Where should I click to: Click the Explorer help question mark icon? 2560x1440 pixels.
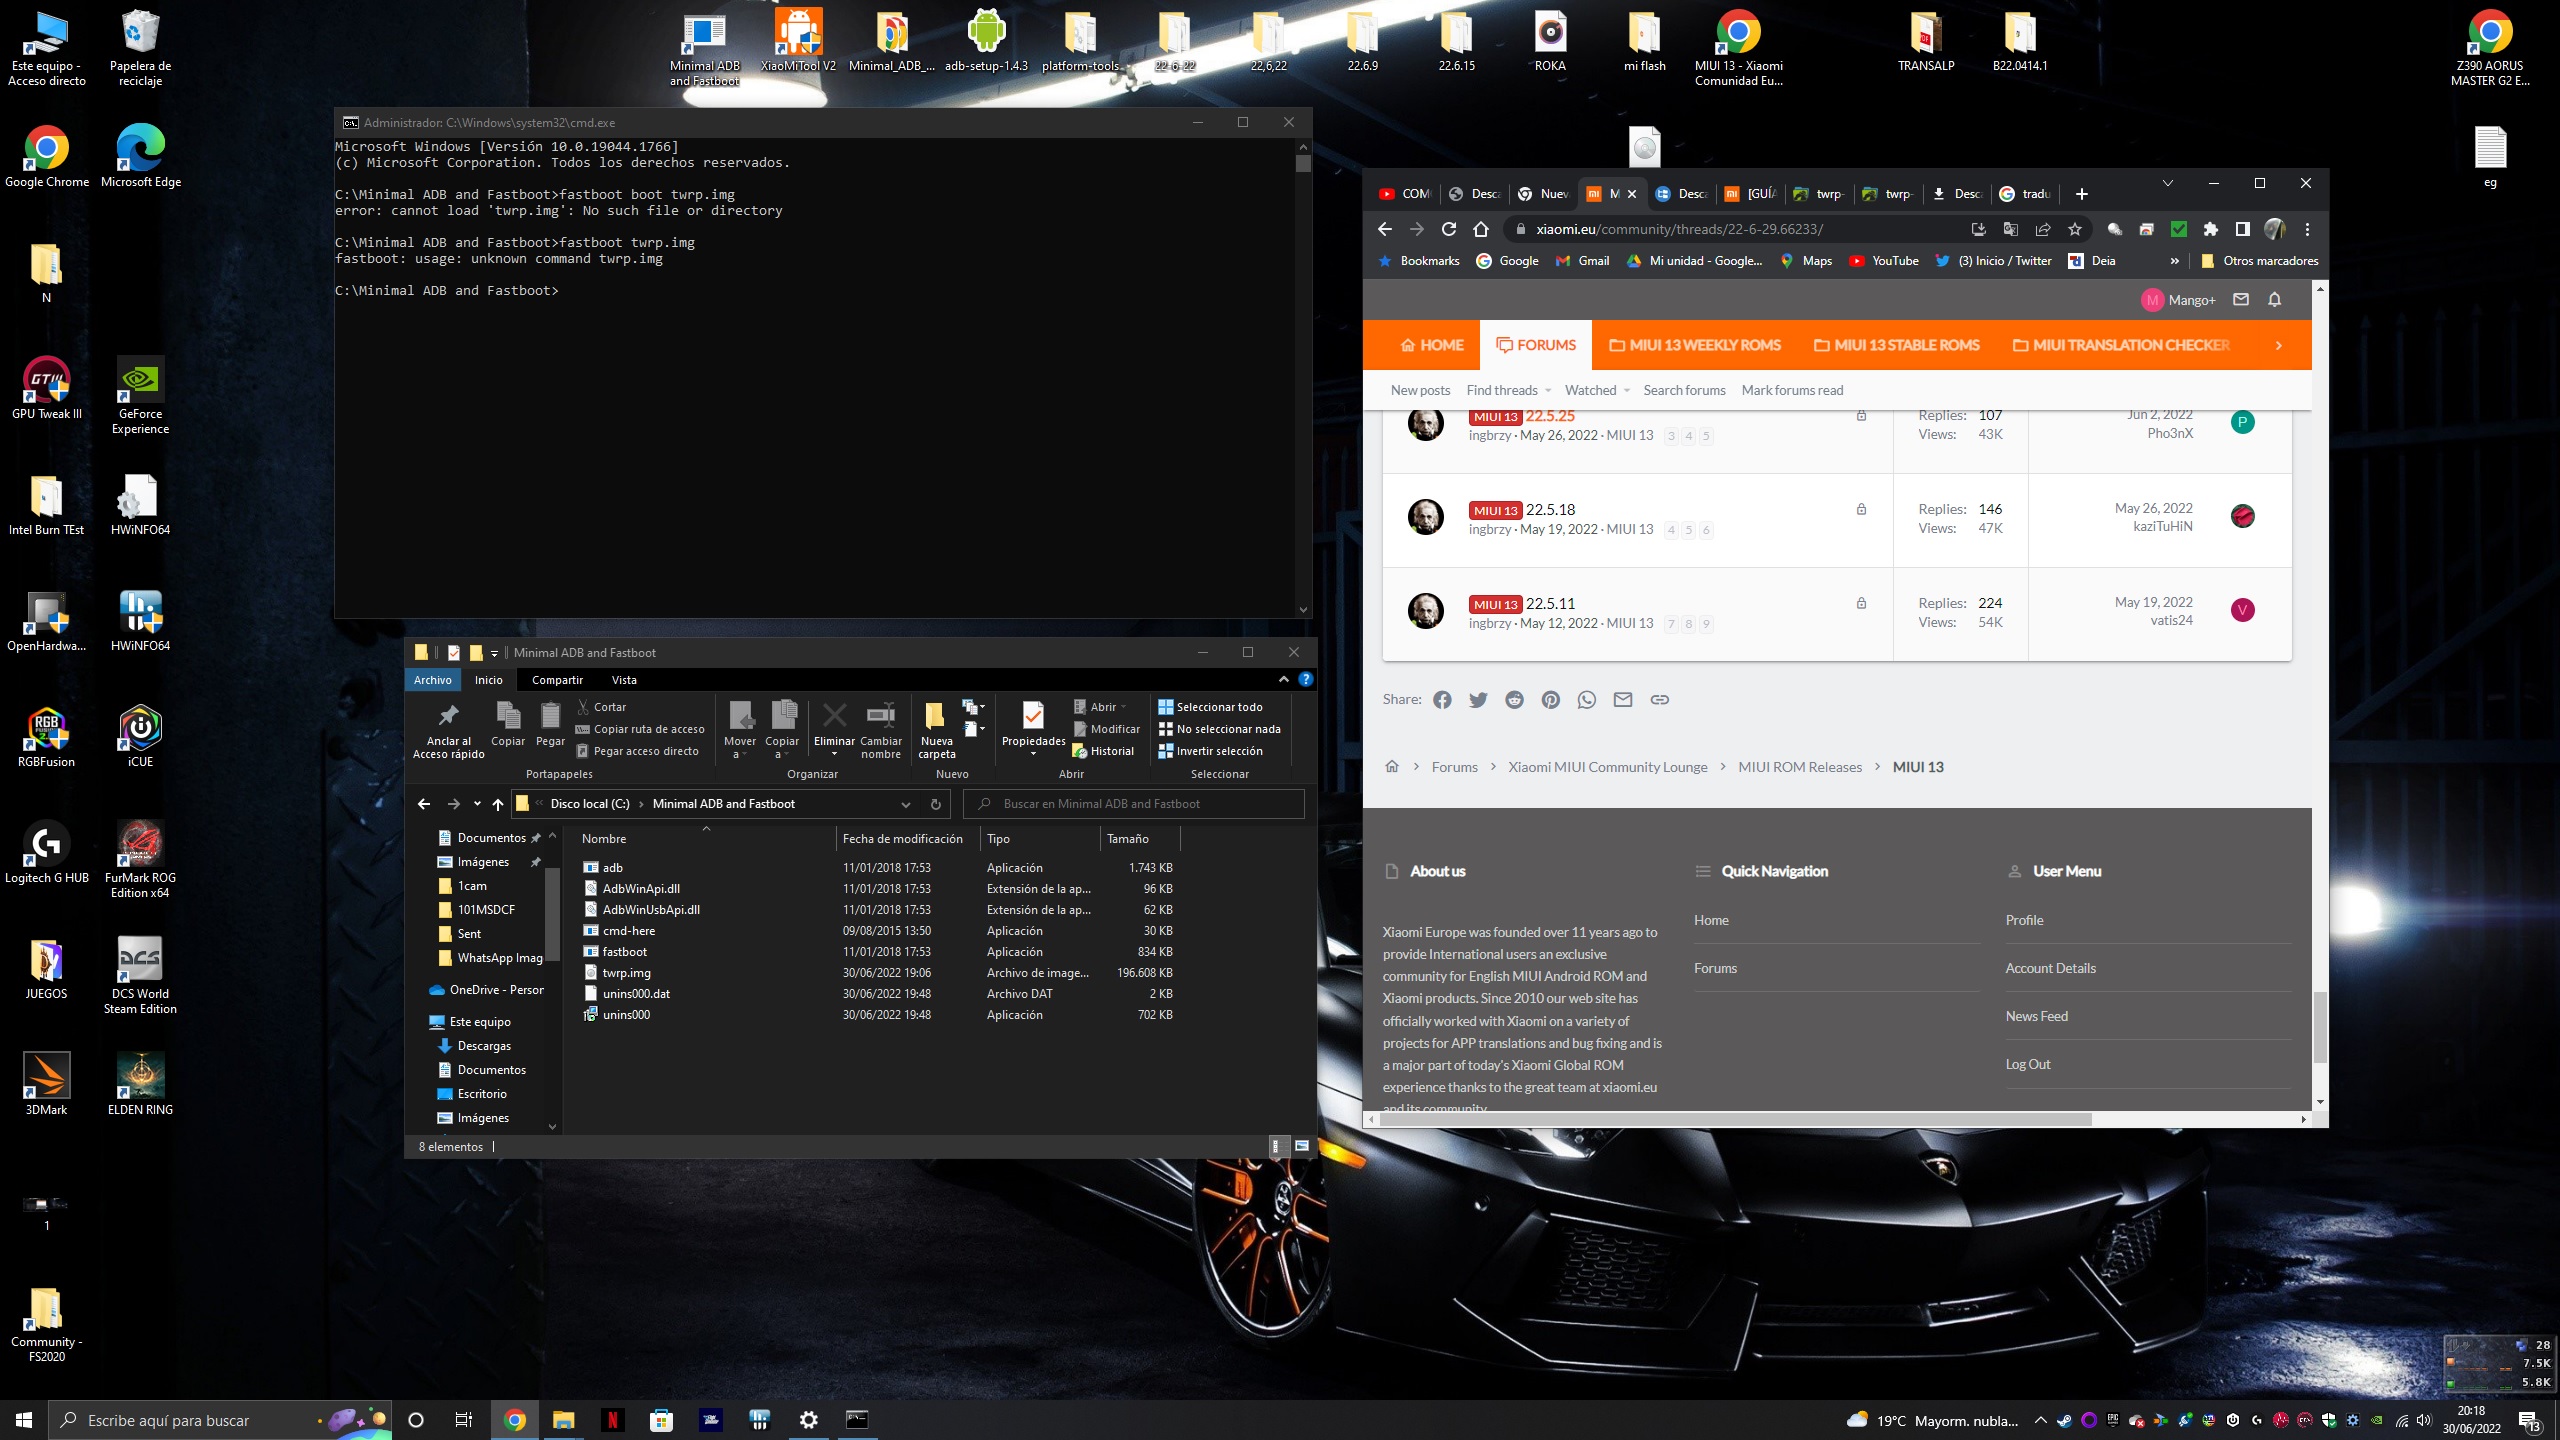(1305, 679)
